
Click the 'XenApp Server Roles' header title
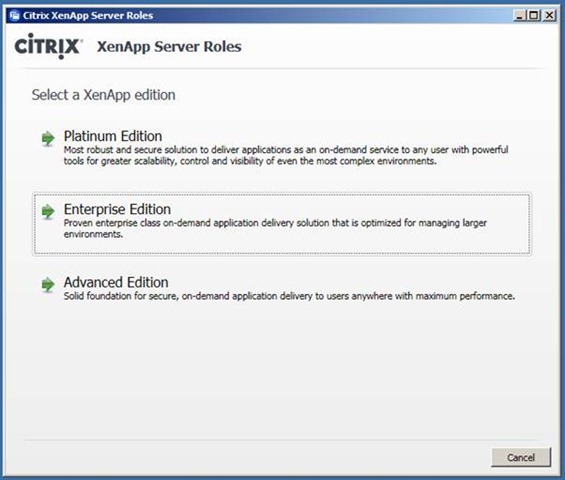point(169,46)
